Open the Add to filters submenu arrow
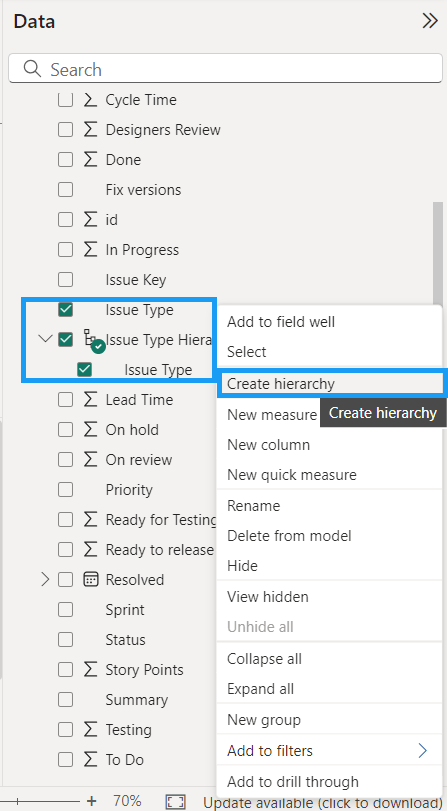The width and height of the screenshot is (448, 811). coord(423,750)
